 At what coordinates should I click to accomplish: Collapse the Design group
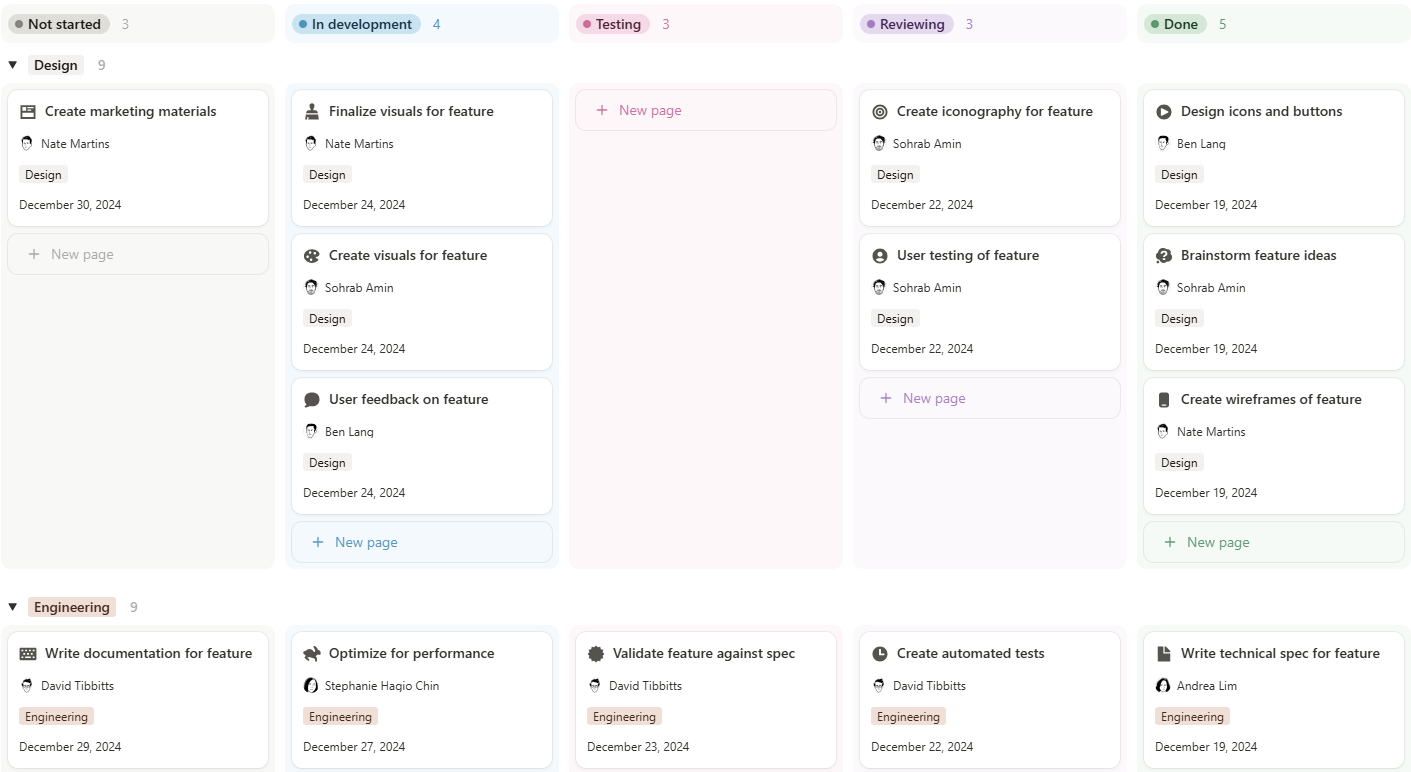click(x=13, y=65)
